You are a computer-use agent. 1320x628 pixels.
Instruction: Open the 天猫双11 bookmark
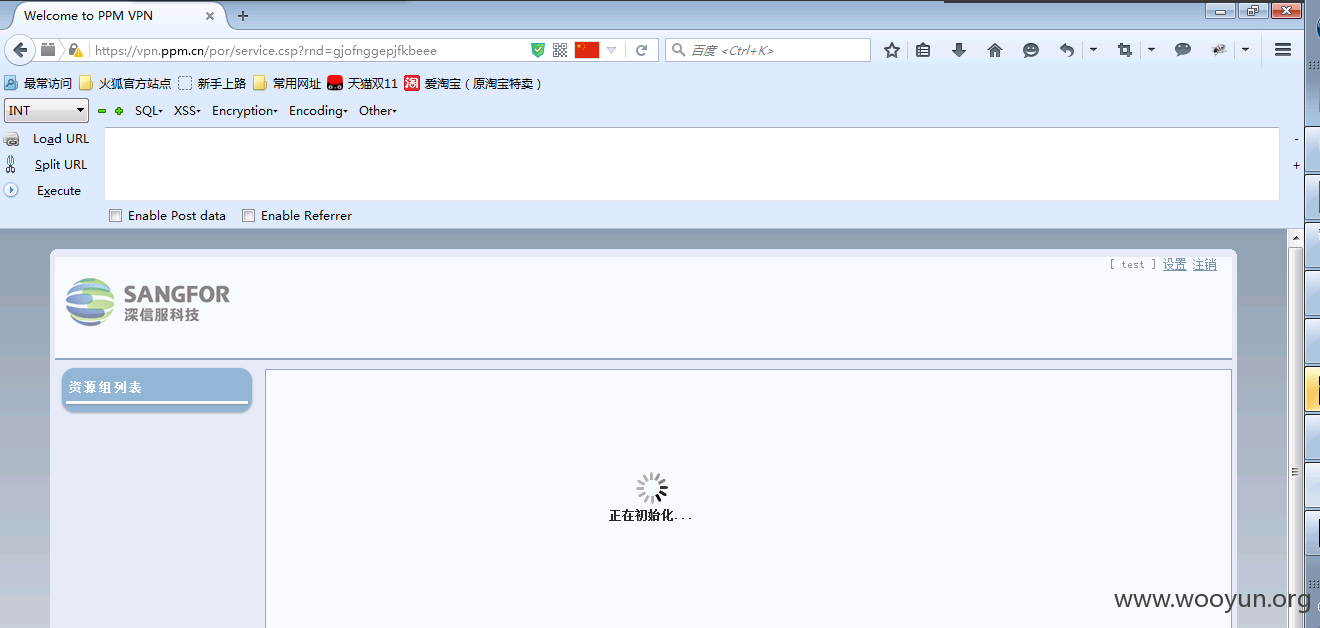[x=362, y=84]
